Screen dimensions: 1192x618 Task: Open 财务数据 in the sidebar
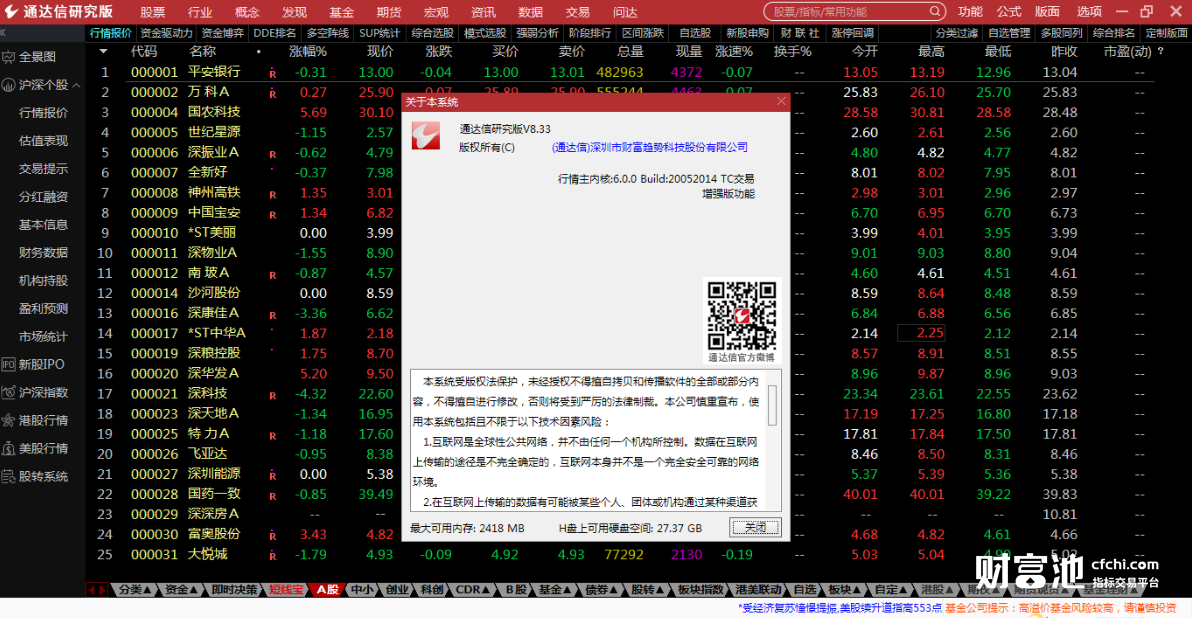[43, 252]
